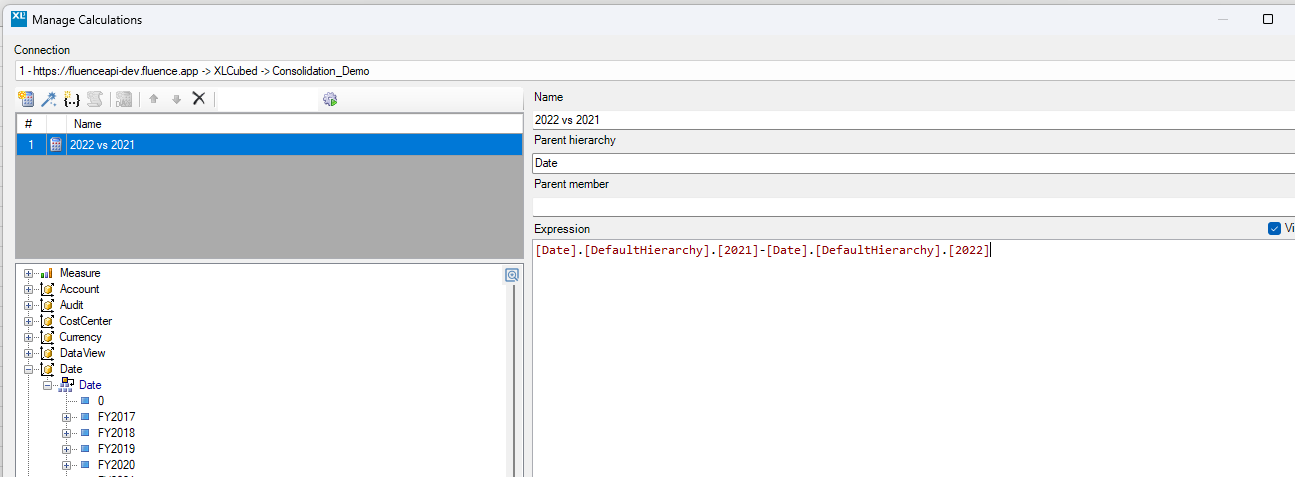Image resolution: width=1295 pixels, height=477 pixels.
Task: Select the '2022 vs 2021' calculation row
Action: pos(269,145)
